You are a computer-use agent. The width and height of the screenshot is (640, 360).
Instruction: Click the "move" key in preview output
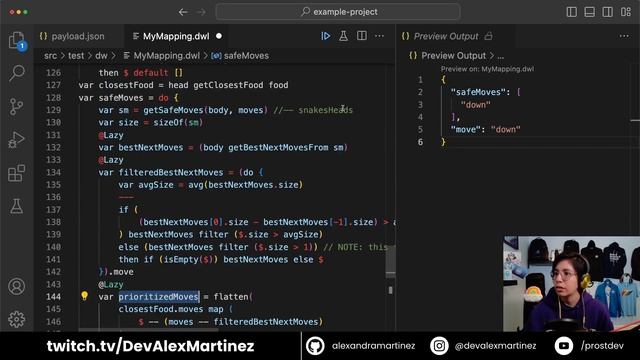[x=466, y=129]
